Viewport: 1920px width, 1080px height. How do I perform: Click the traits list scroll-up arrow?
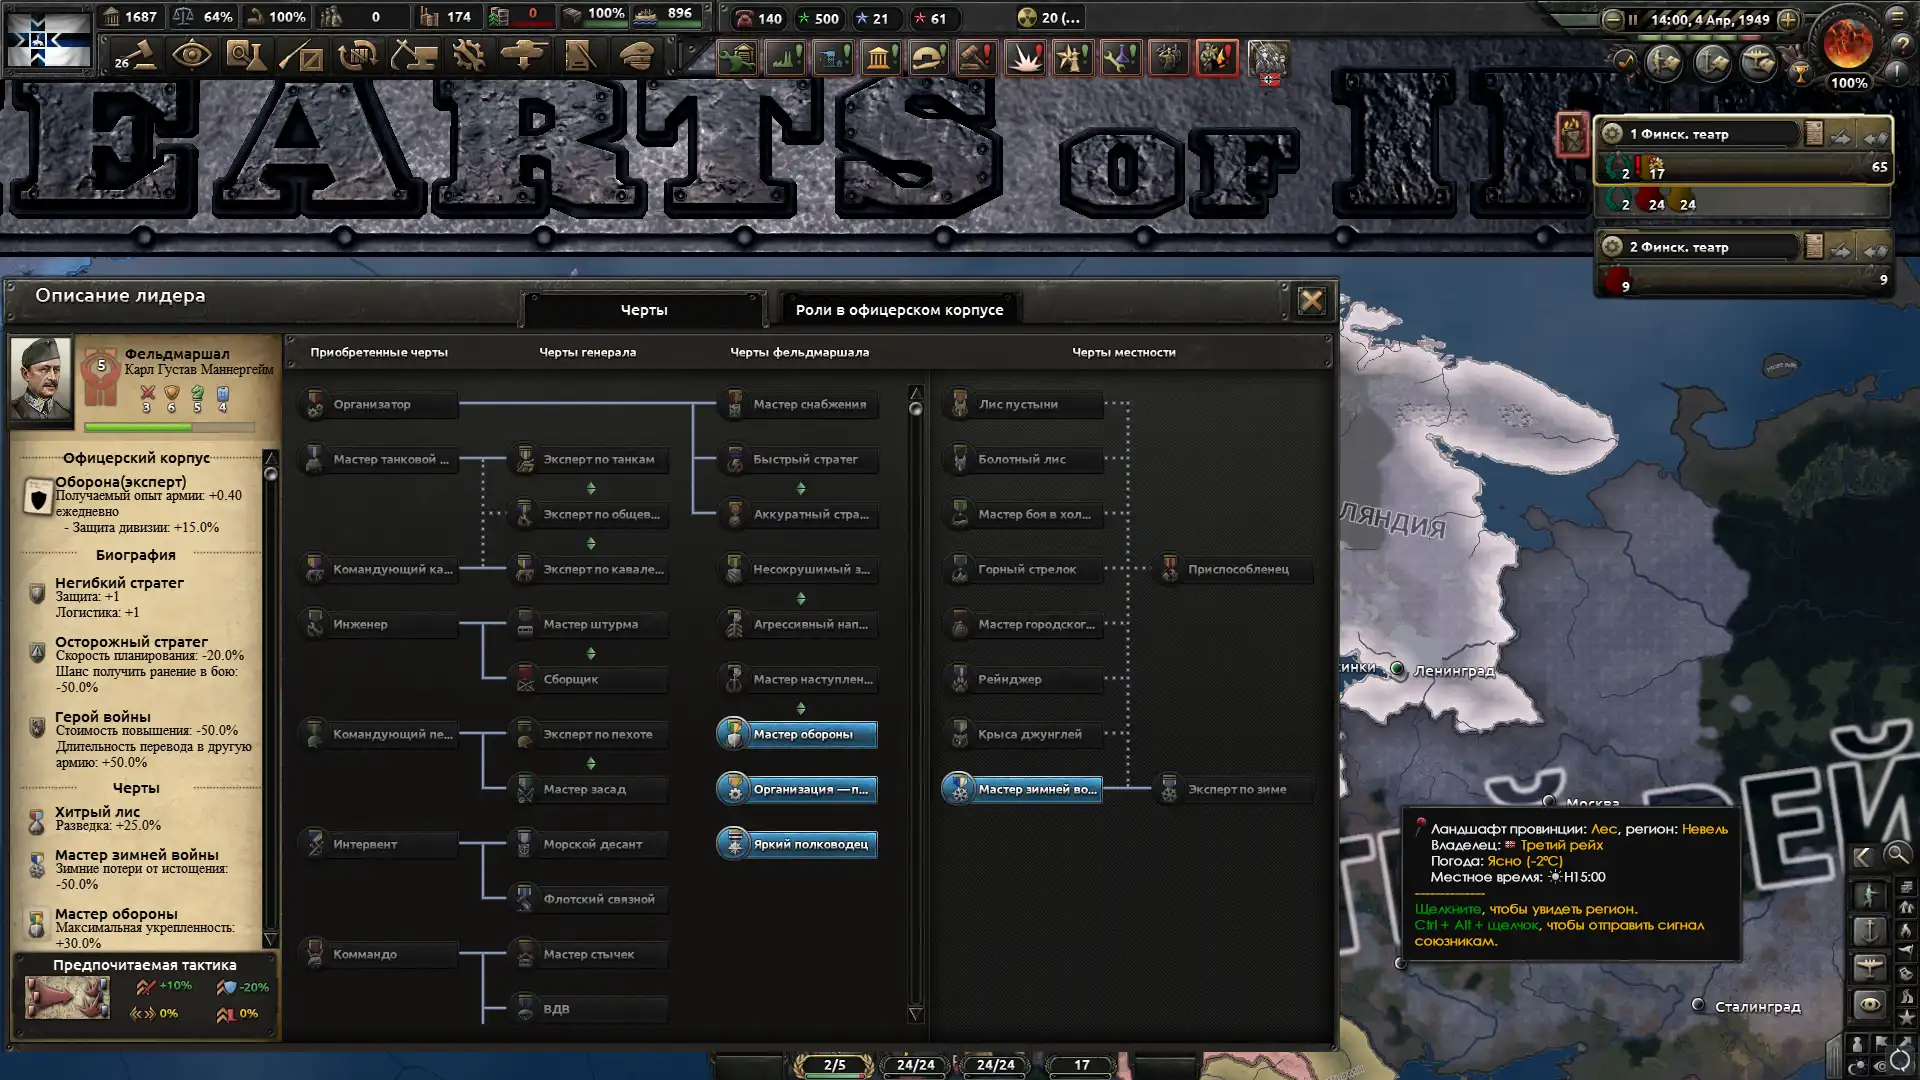(x=914, y=391)
